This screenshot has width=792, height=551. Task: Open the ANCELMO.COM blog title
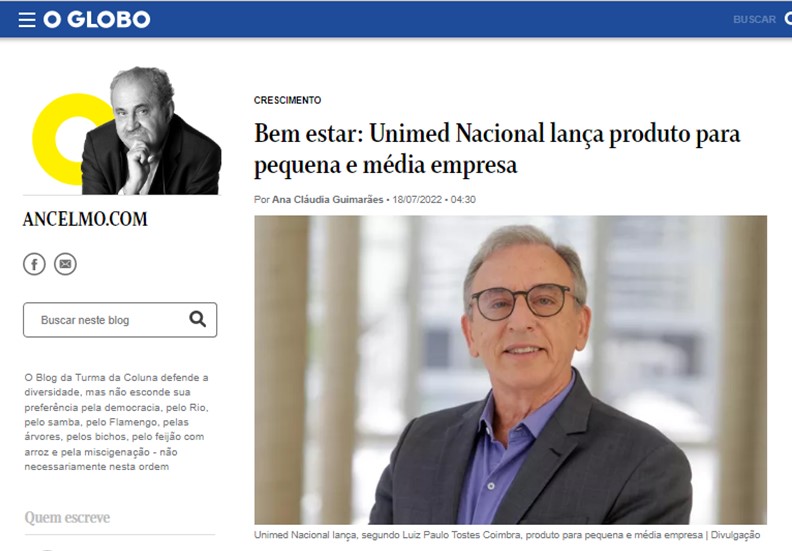(85, 219)
